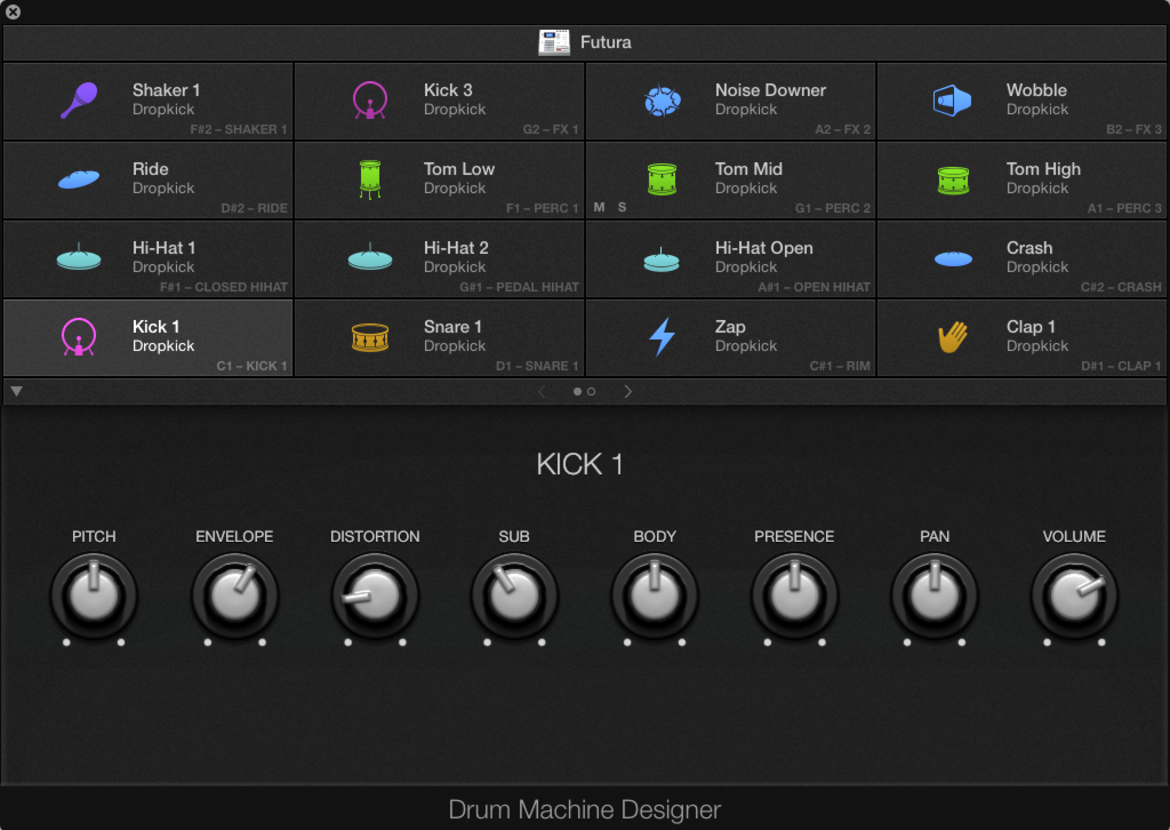Go to the next pad page
The width and height of the screenshot is (1170, 830).
[628, 391]
